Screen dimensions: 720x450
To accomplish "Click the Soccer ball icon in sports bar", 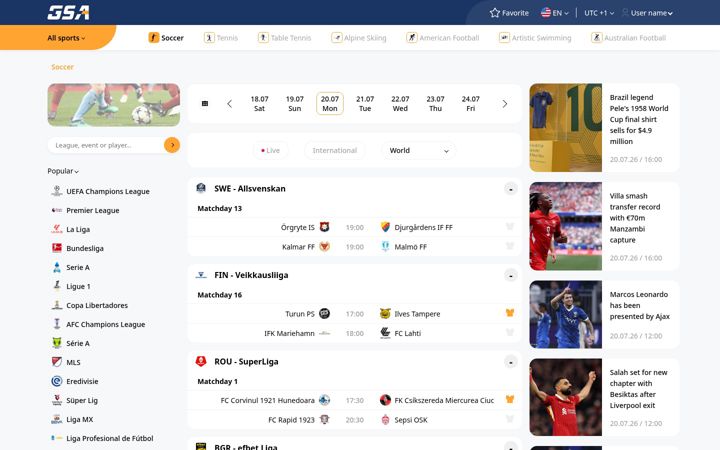I will (154, 38).
